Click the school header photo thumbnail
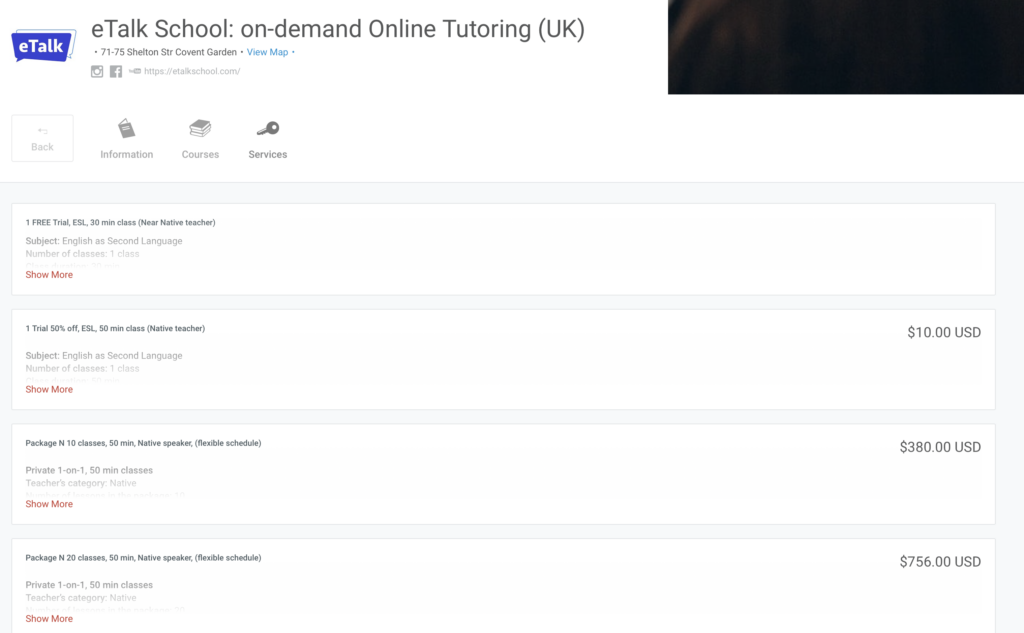This screenshot has height=633, width=1024. click(x=846, y=47)
